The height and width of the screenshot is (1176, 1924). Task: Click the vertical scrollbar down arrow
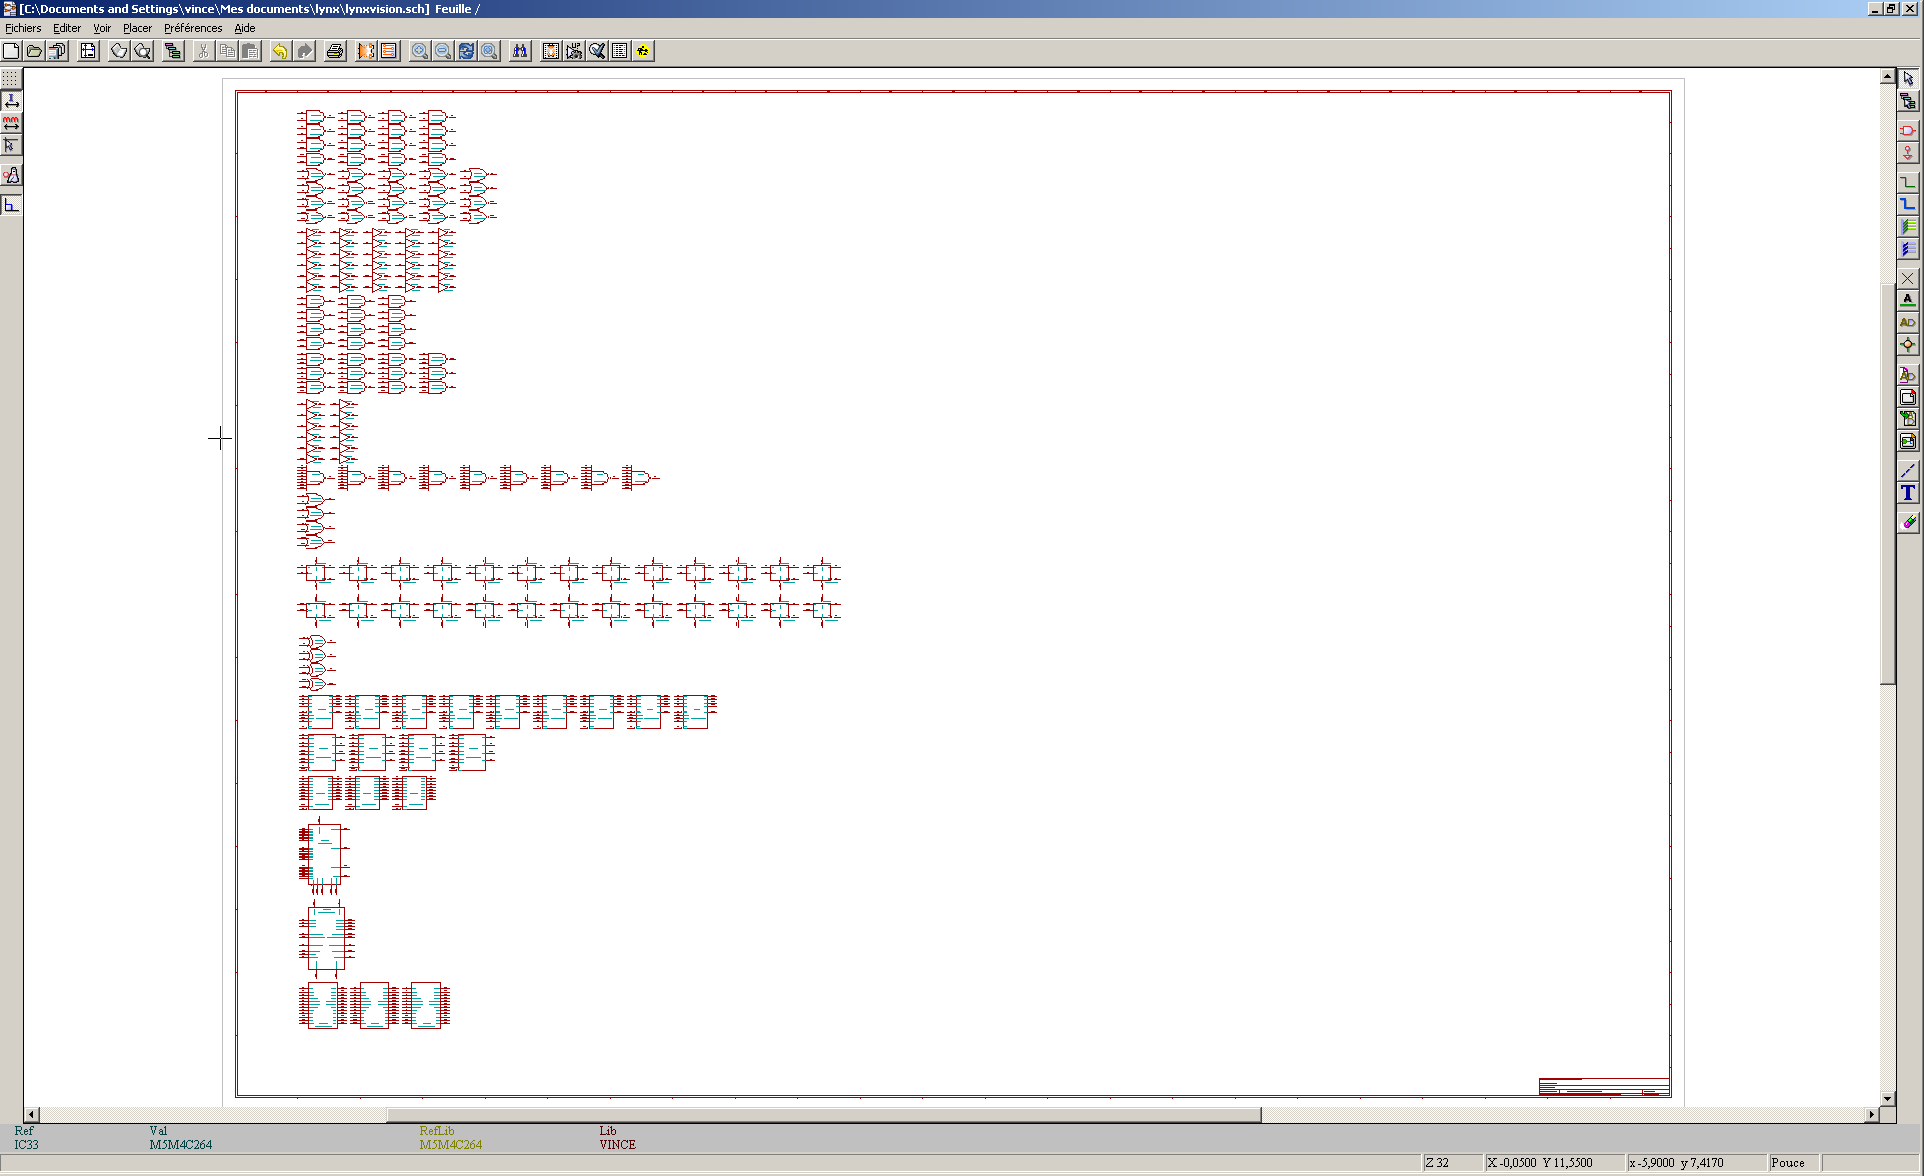(1887, 1099)
